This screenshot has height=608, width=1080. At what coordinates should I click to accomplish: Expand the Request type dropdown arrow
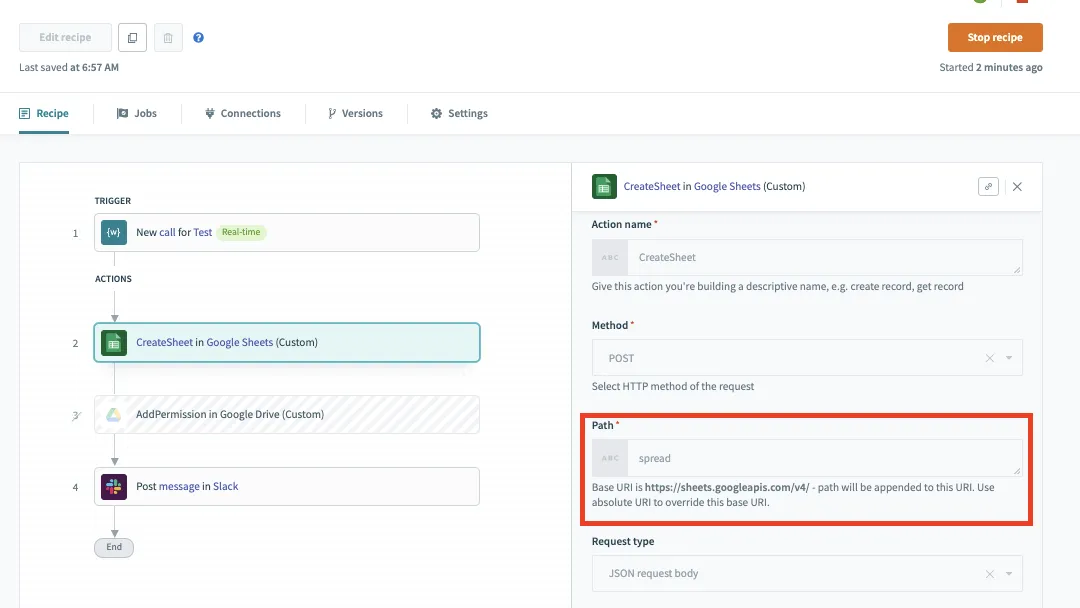point(1009,574)
